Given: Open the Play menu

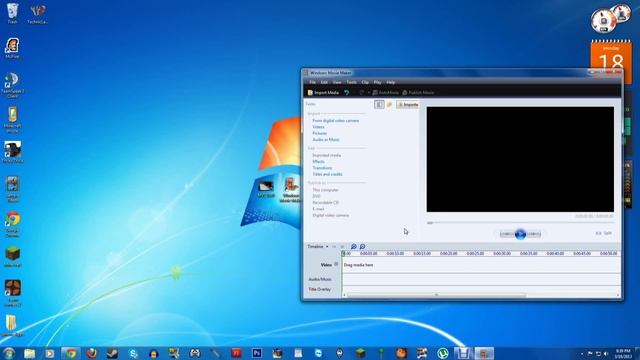Looking at the screenshot, I should click(378, 82).
